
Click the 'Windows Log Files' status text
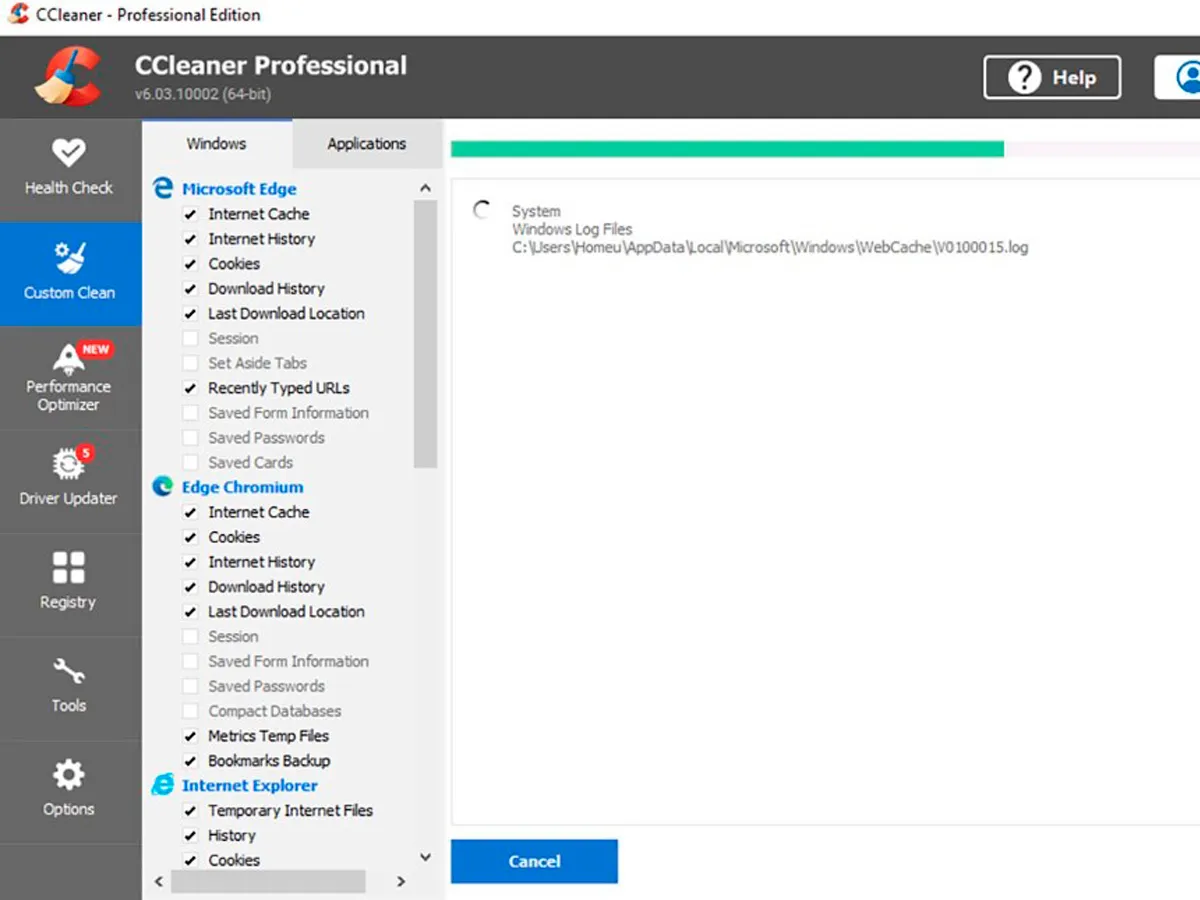(572, 229)
